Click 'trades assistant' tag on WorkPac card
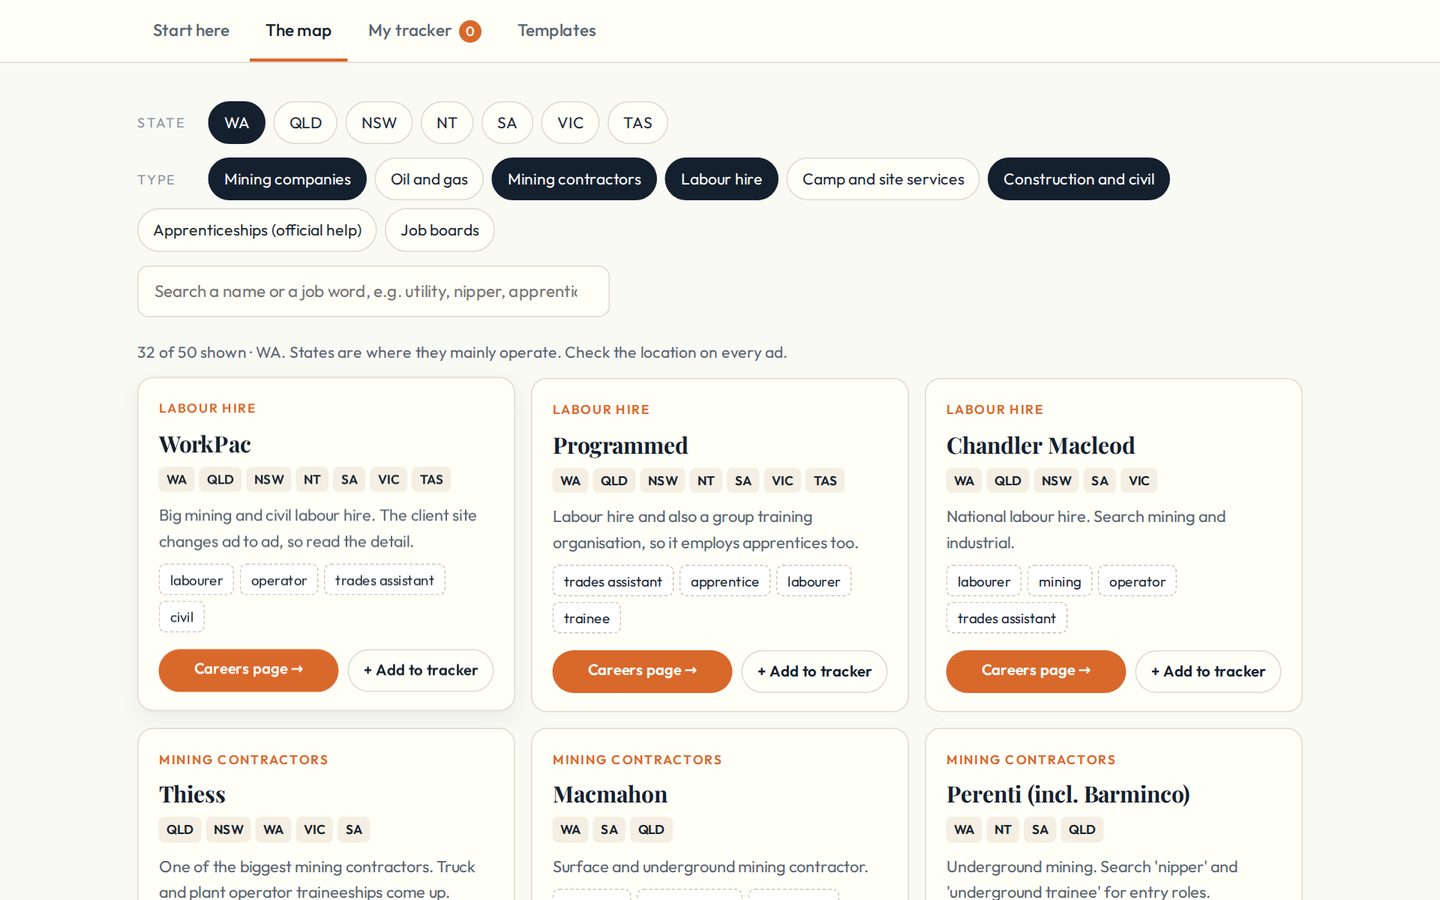The height and width of the screenshot is (900, 1440). pos(385,580)
